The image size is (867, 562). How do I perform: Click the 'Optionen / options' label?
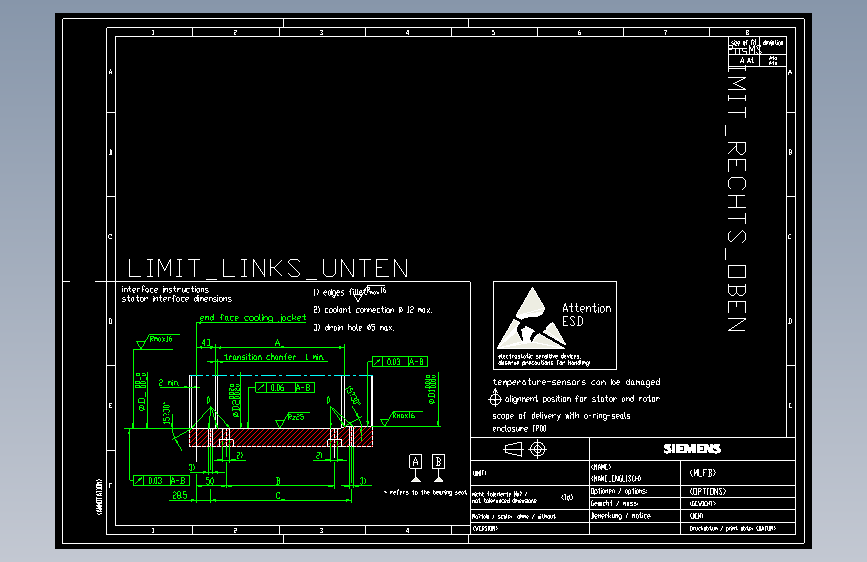click(x=619, y=491)
